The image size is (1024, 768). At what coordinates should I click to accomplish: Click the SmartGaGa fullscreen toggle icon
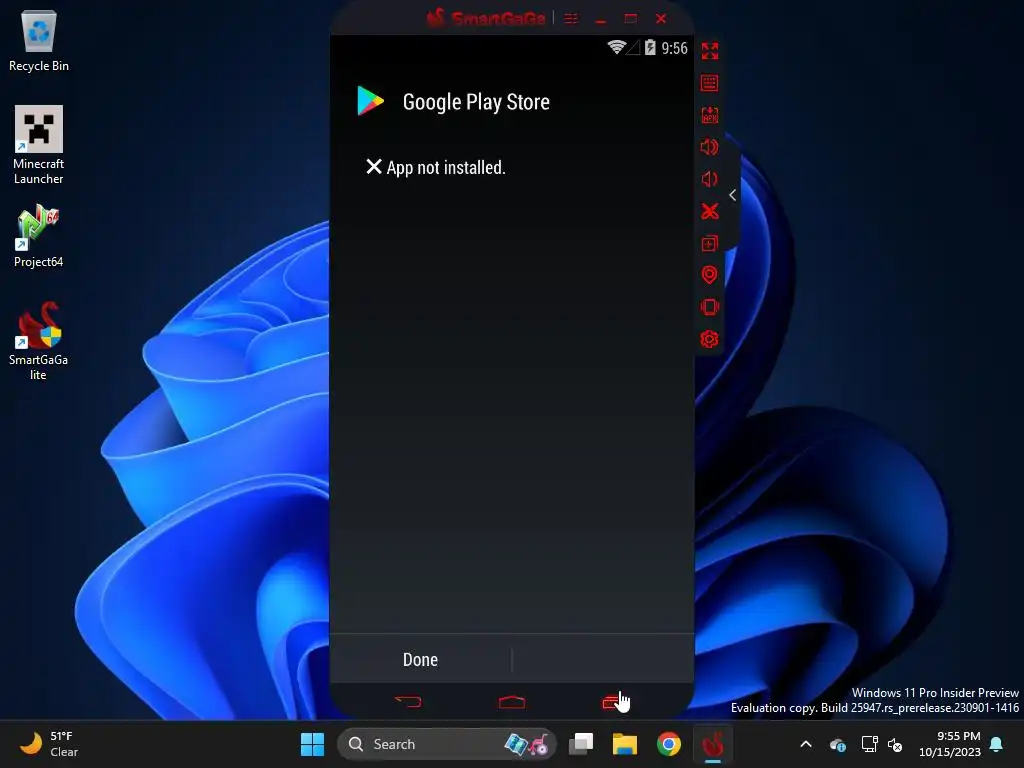click(709, 51)
